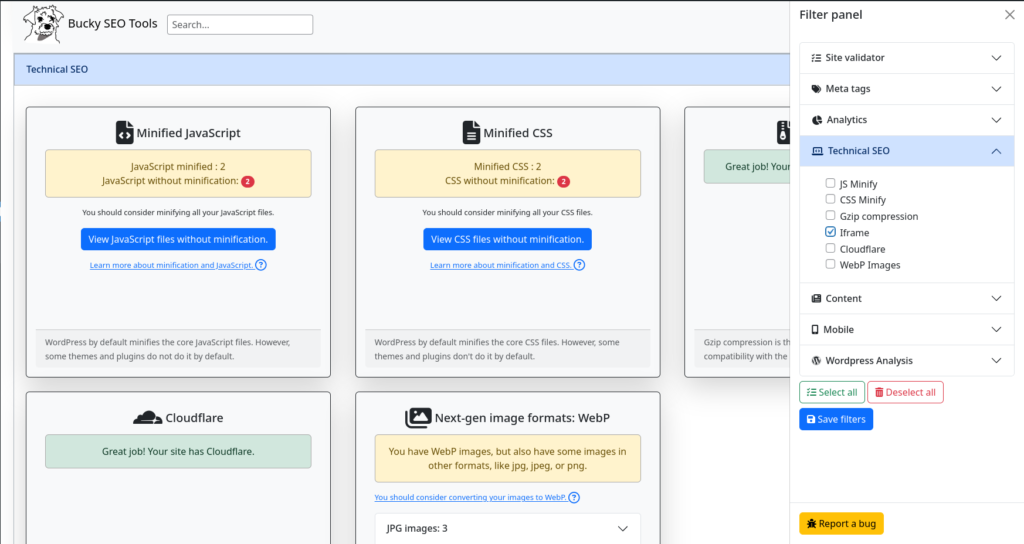Click the help icon beside JavaScript minification link
This screenshot has width=1024, height=544.
click(x=261, y=265)
